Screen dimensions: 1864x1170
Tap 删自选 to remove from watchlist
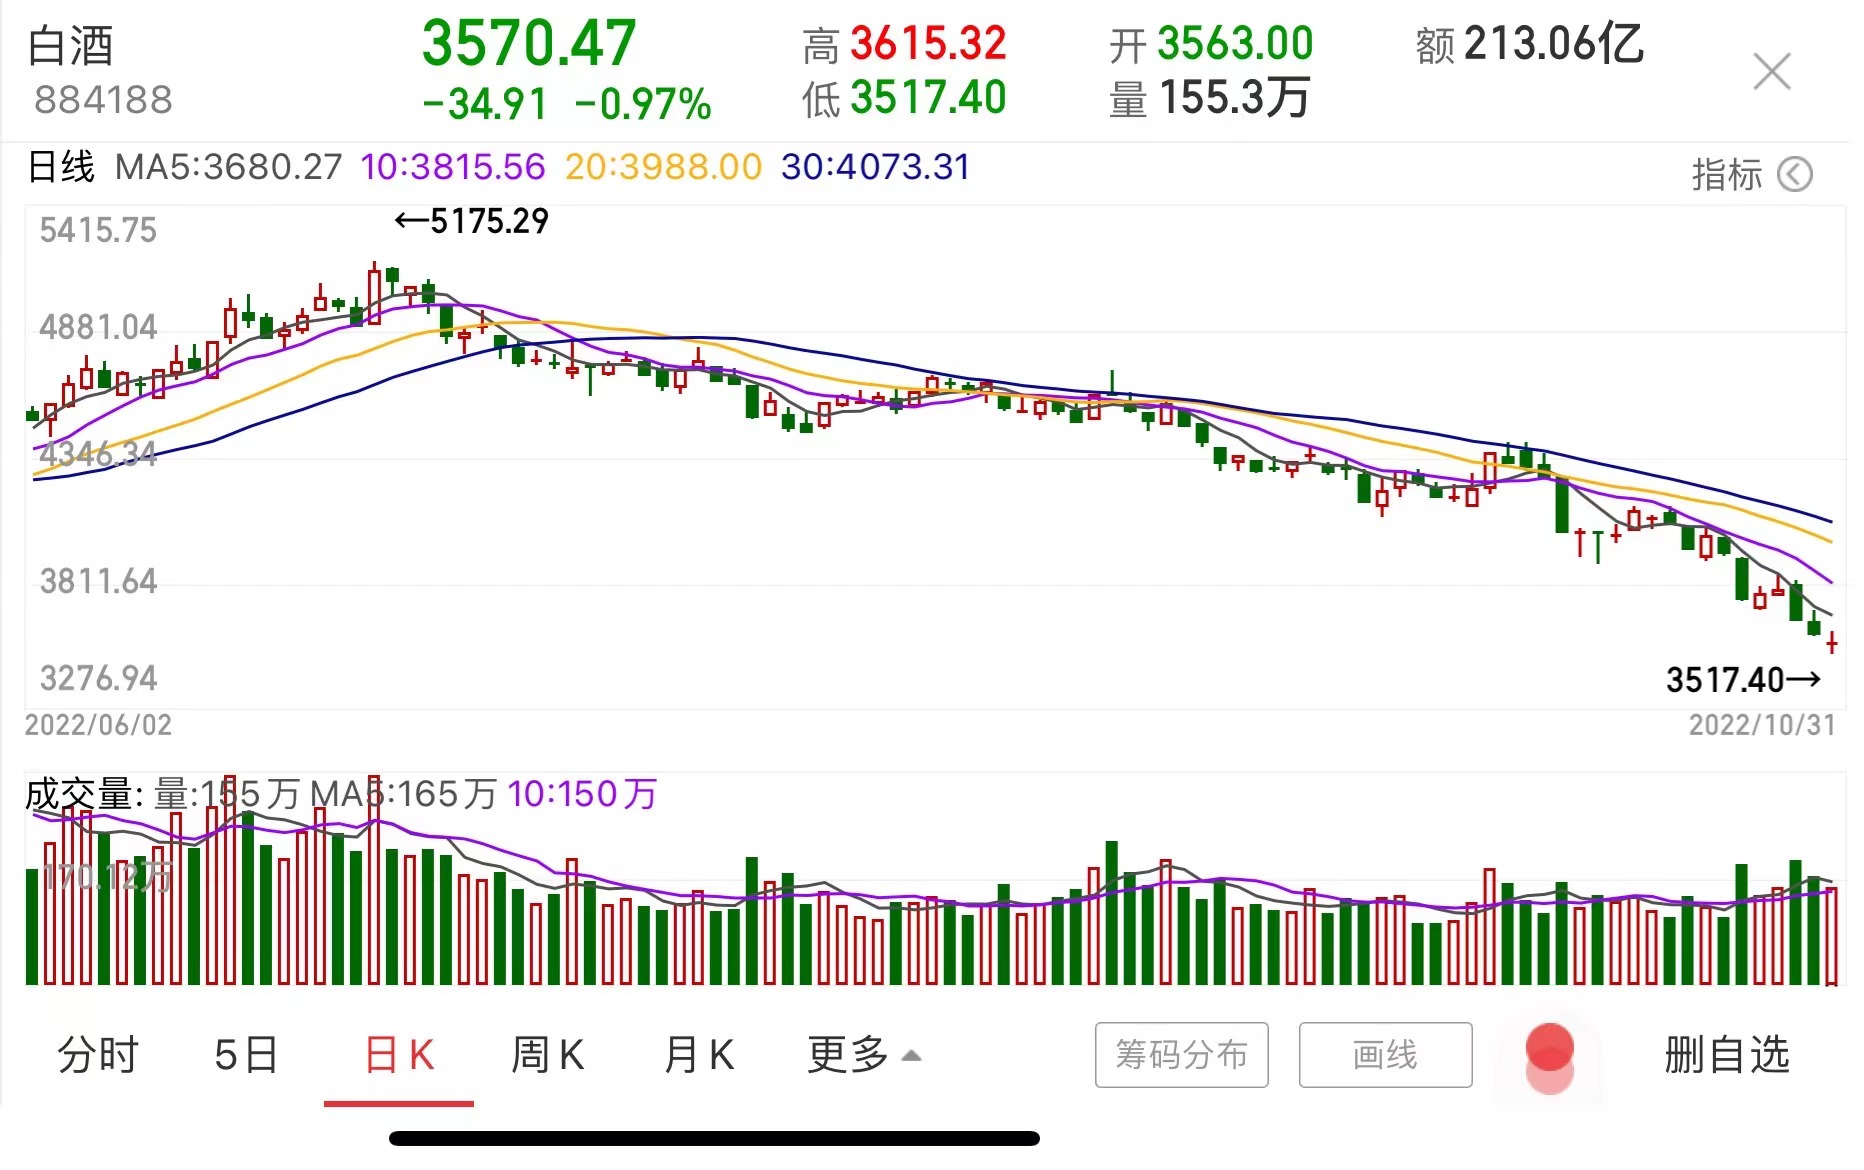1726,1055
